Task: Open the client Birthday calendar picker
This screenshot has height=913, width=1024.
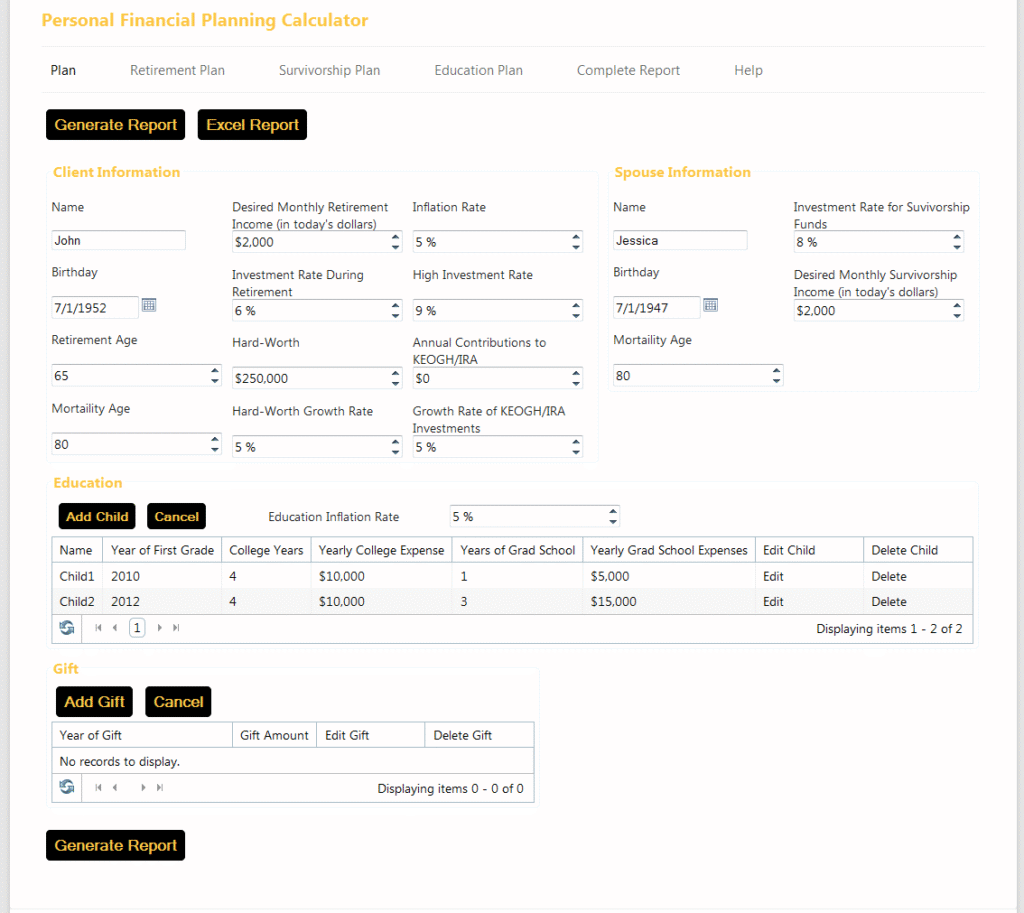Action: [148, 305]
